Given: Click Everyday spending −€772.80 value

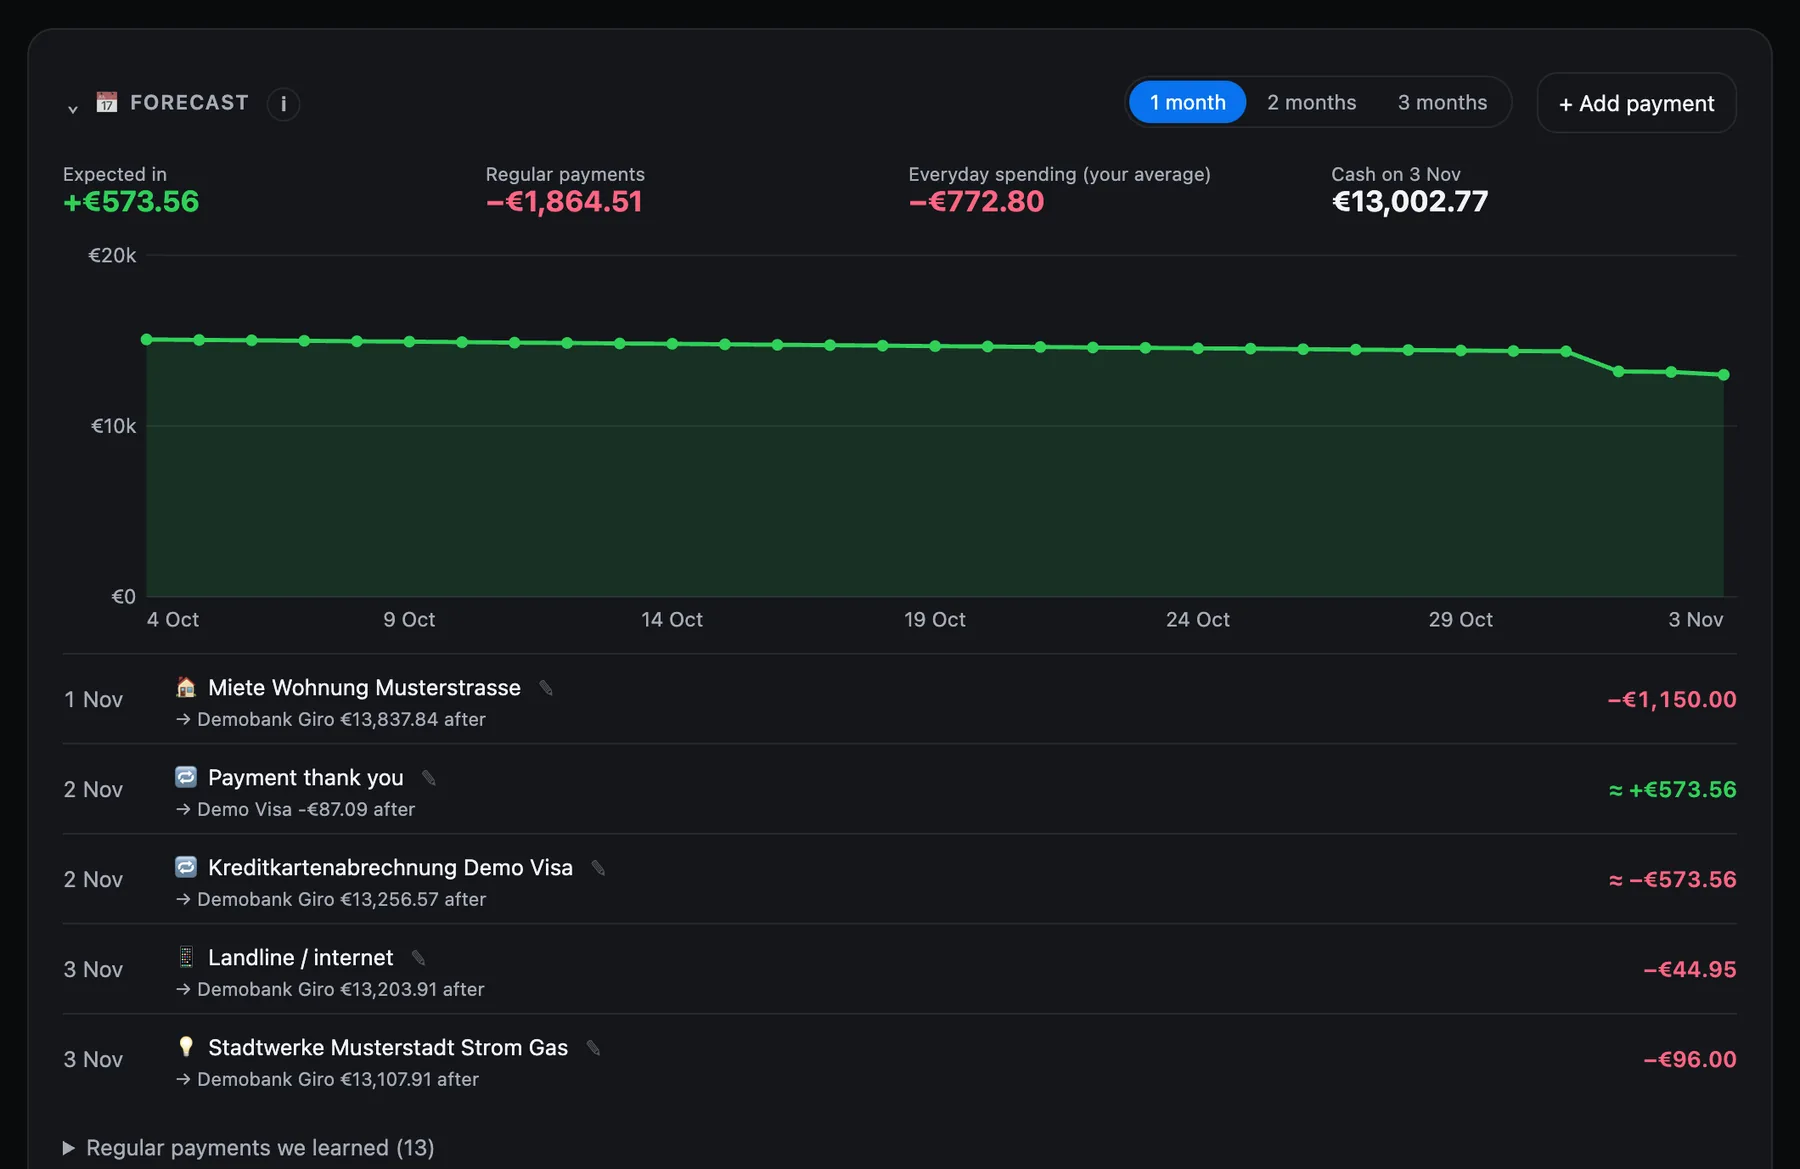Looking at the screenshot, I should 976,201.
